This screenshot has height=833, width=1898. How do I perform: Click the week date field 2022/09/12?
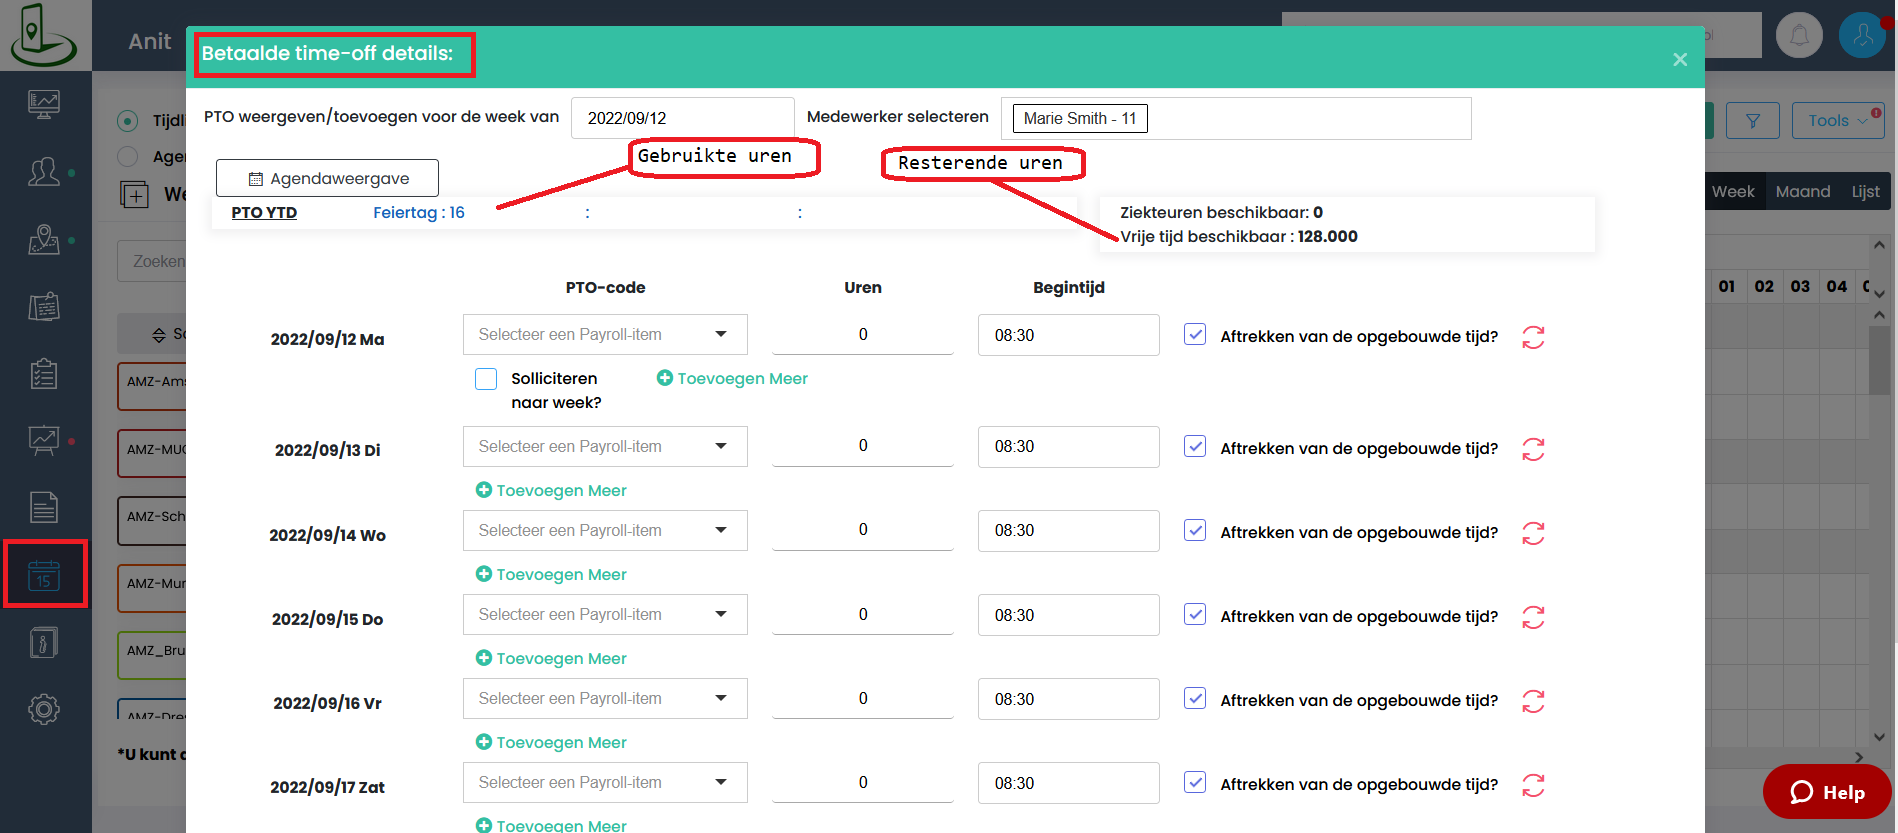click(x=683, y=118)
